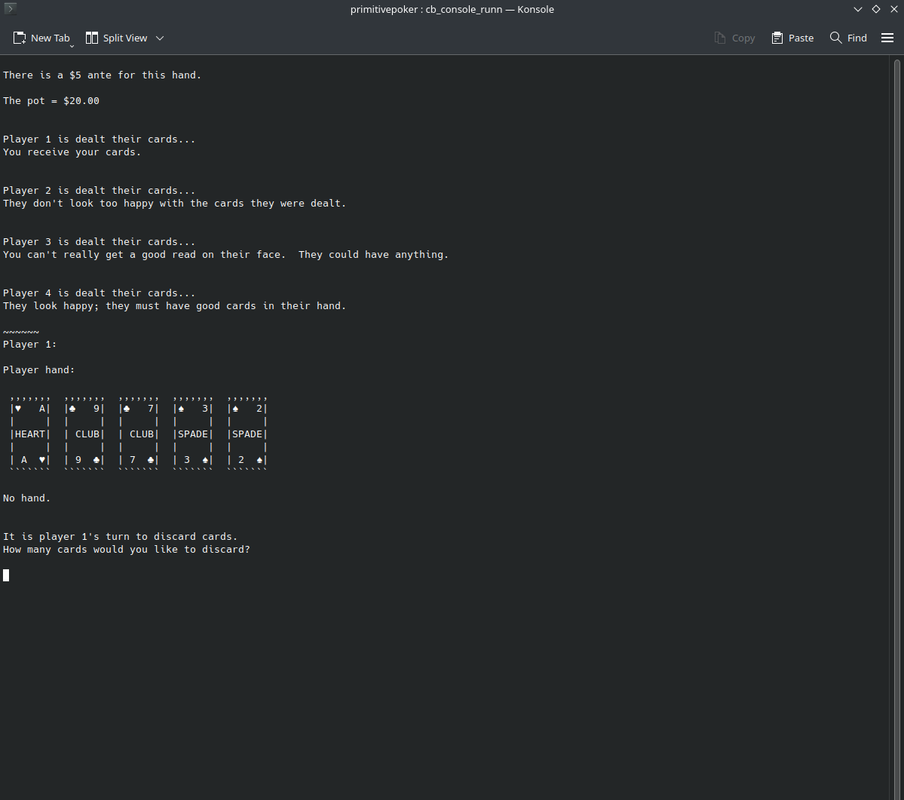
Task: Click the Ace of Hearts card
Action: pos(30,434)
